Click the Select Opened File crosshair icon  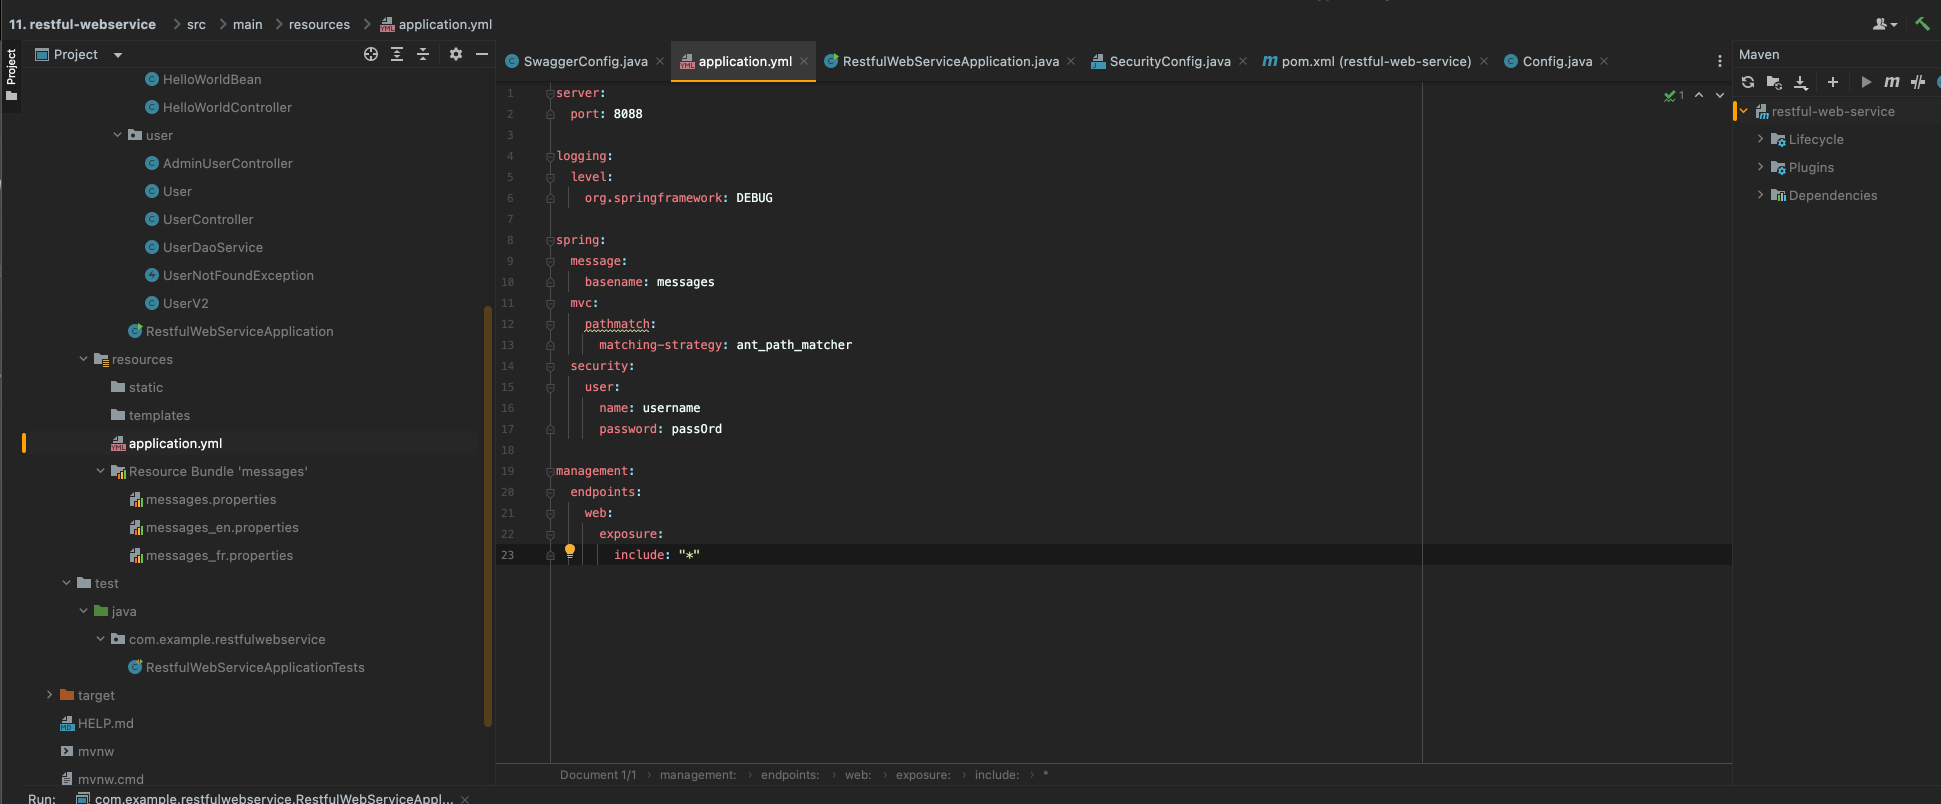(x=371, y=54)
